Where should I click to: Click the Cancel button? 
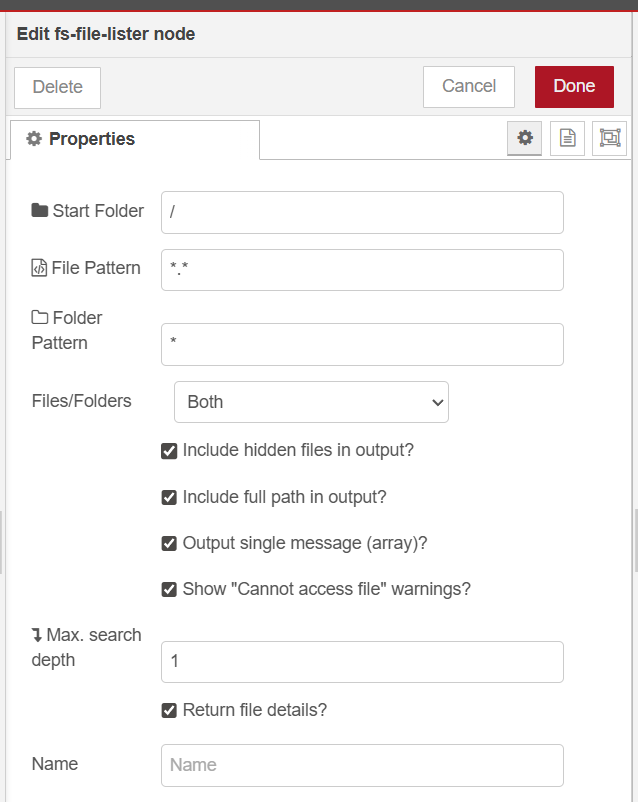click(x=468, y=87)
